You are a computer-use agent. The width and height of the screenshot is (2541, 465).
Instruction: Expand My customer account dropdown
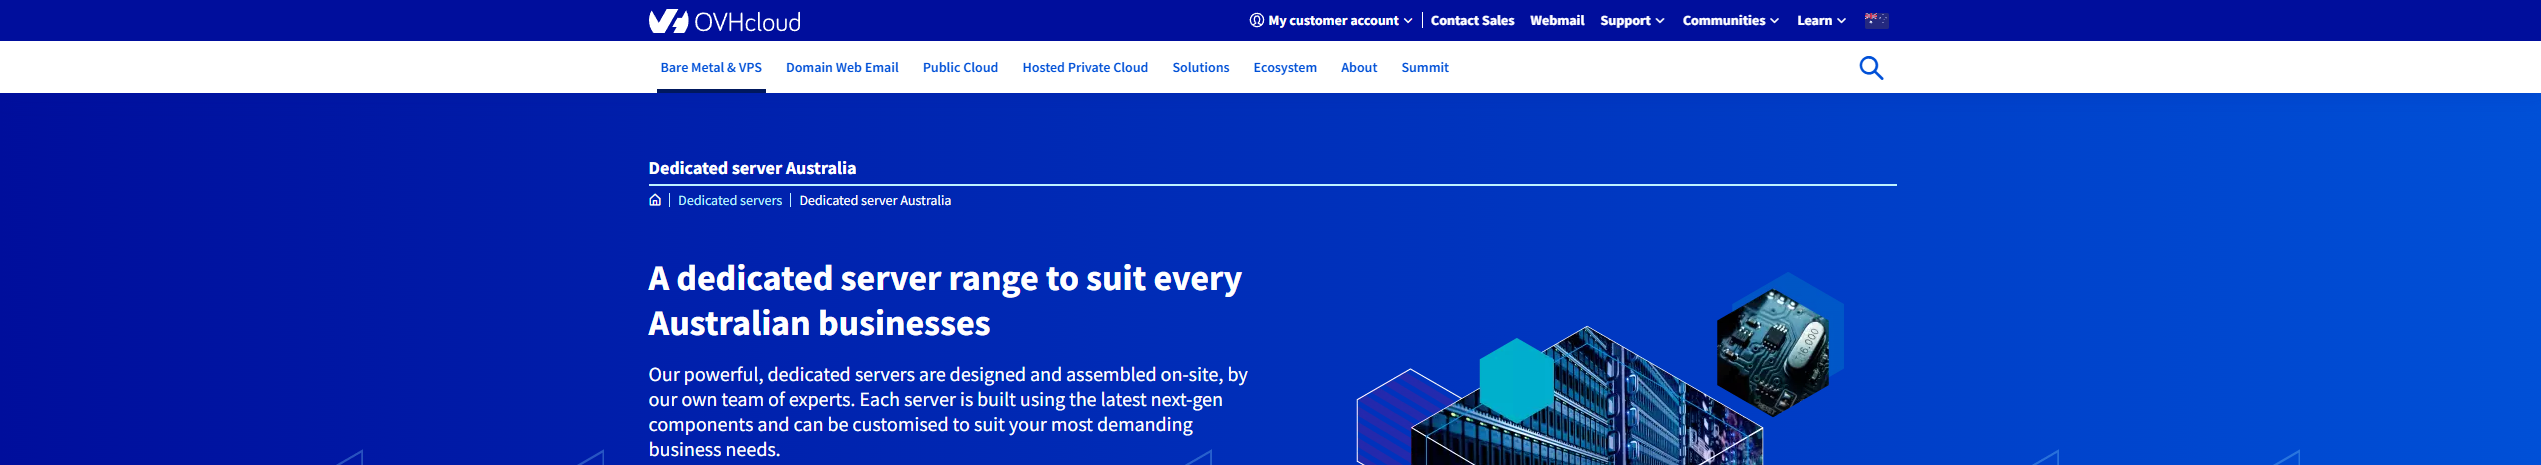[x=1332, y=20]
